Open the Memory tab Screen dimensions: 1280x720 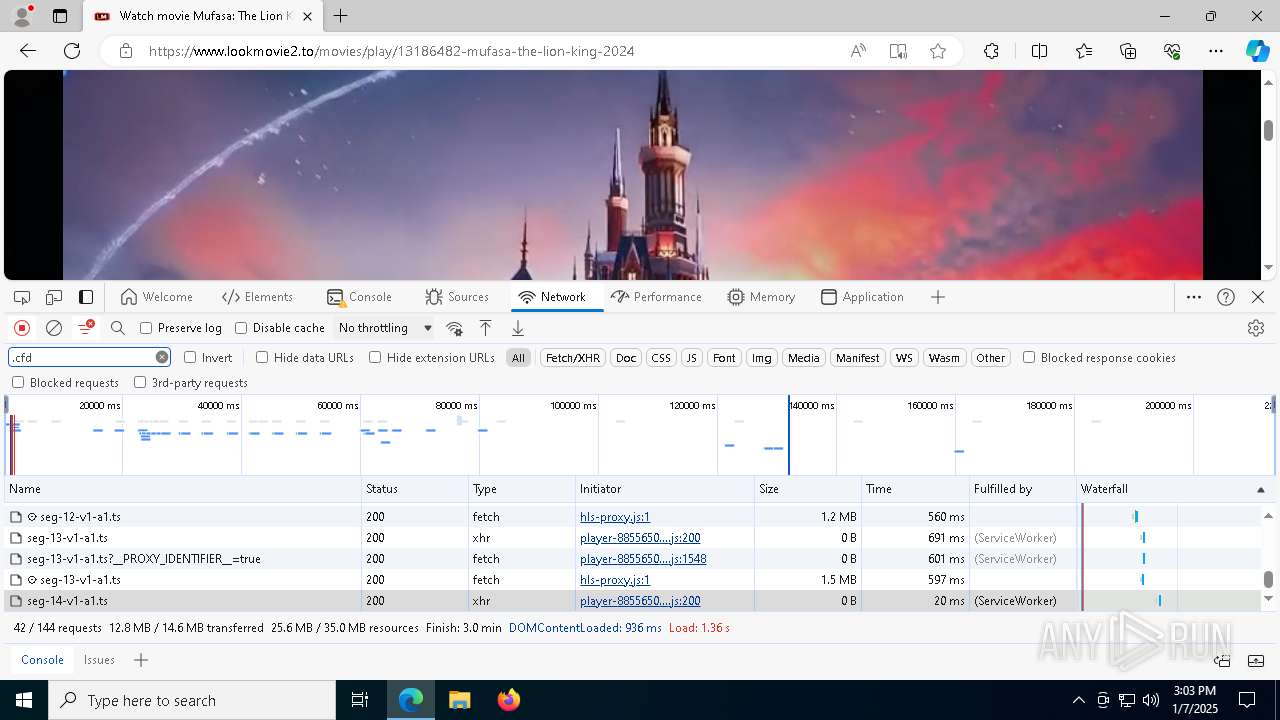click(x=762, y=297)
